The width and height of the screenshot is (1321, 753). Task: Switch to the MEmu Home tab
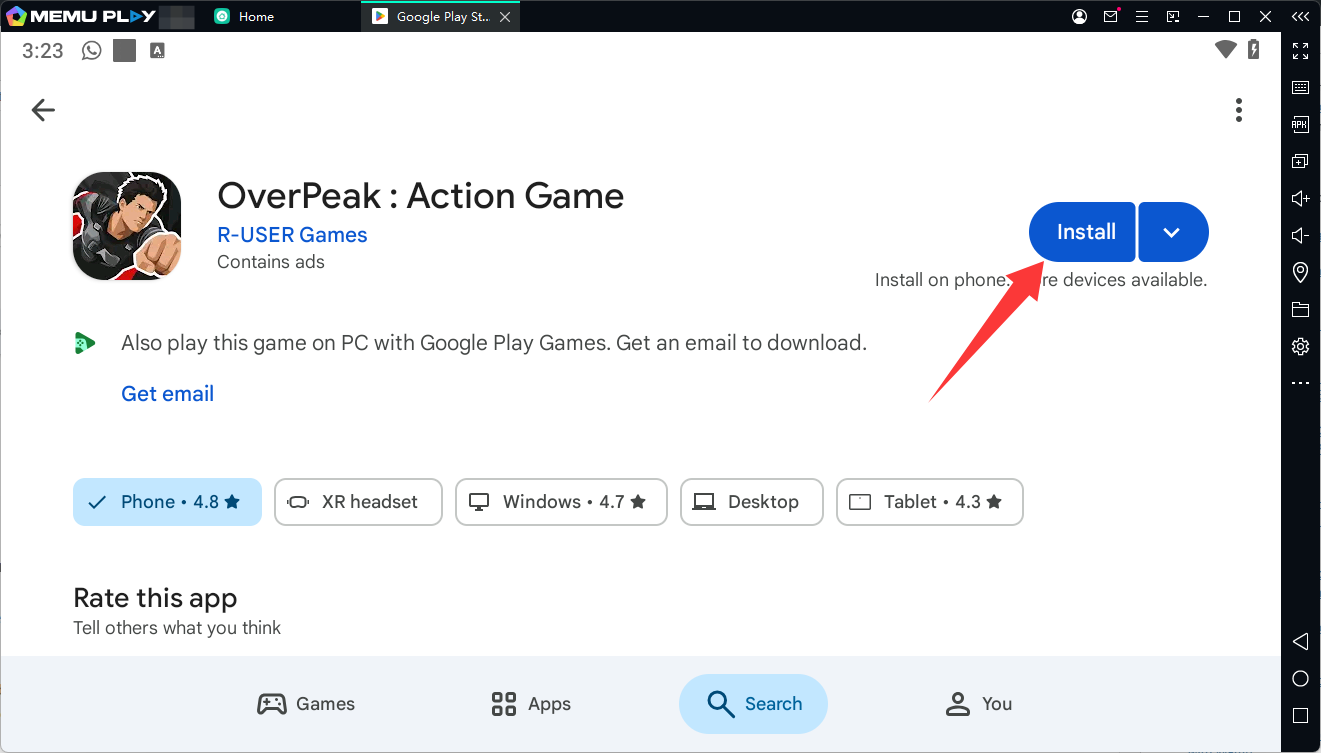pos(244,16)
